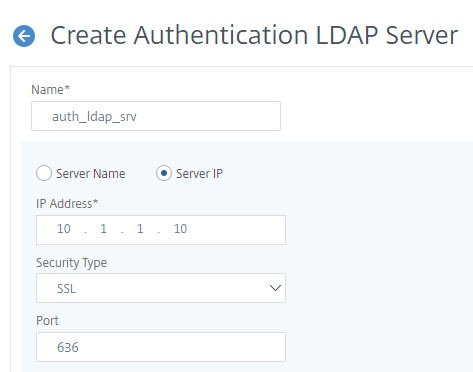Click the SSL value in Security Type
Viewport: 473px width, 372px height.
click(67, 289)
